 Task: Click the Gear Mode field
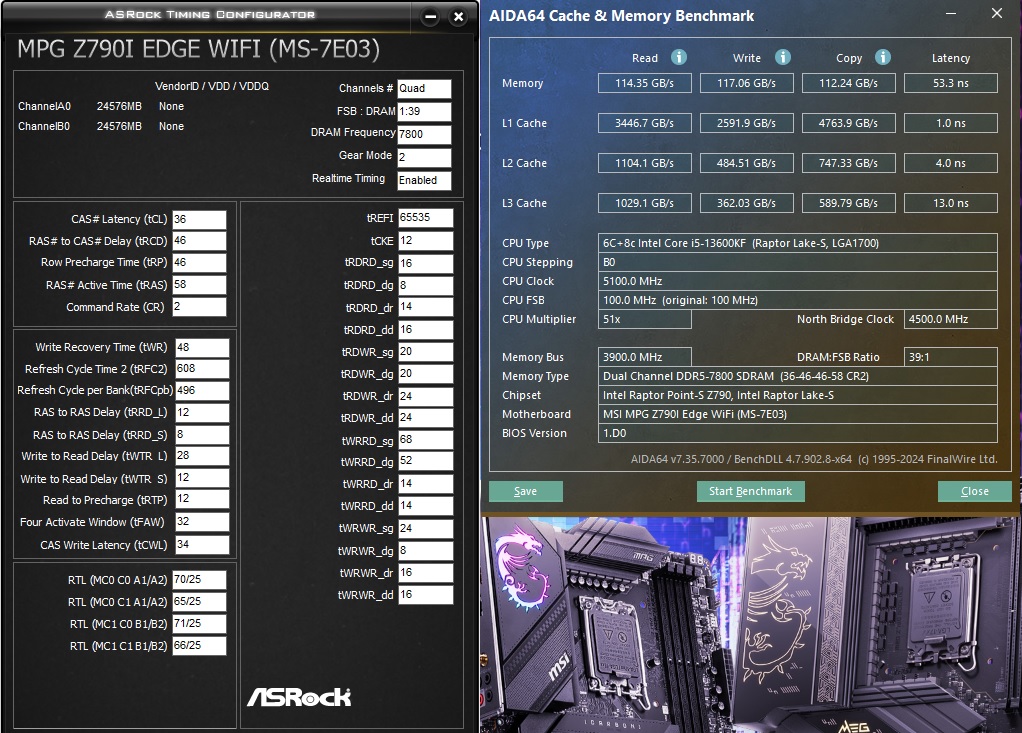coord(424,157)
